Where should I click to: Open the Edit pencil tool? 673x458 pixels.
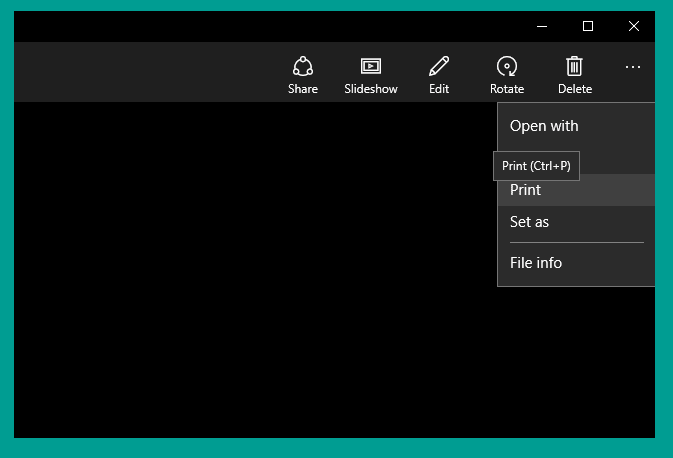439,74
